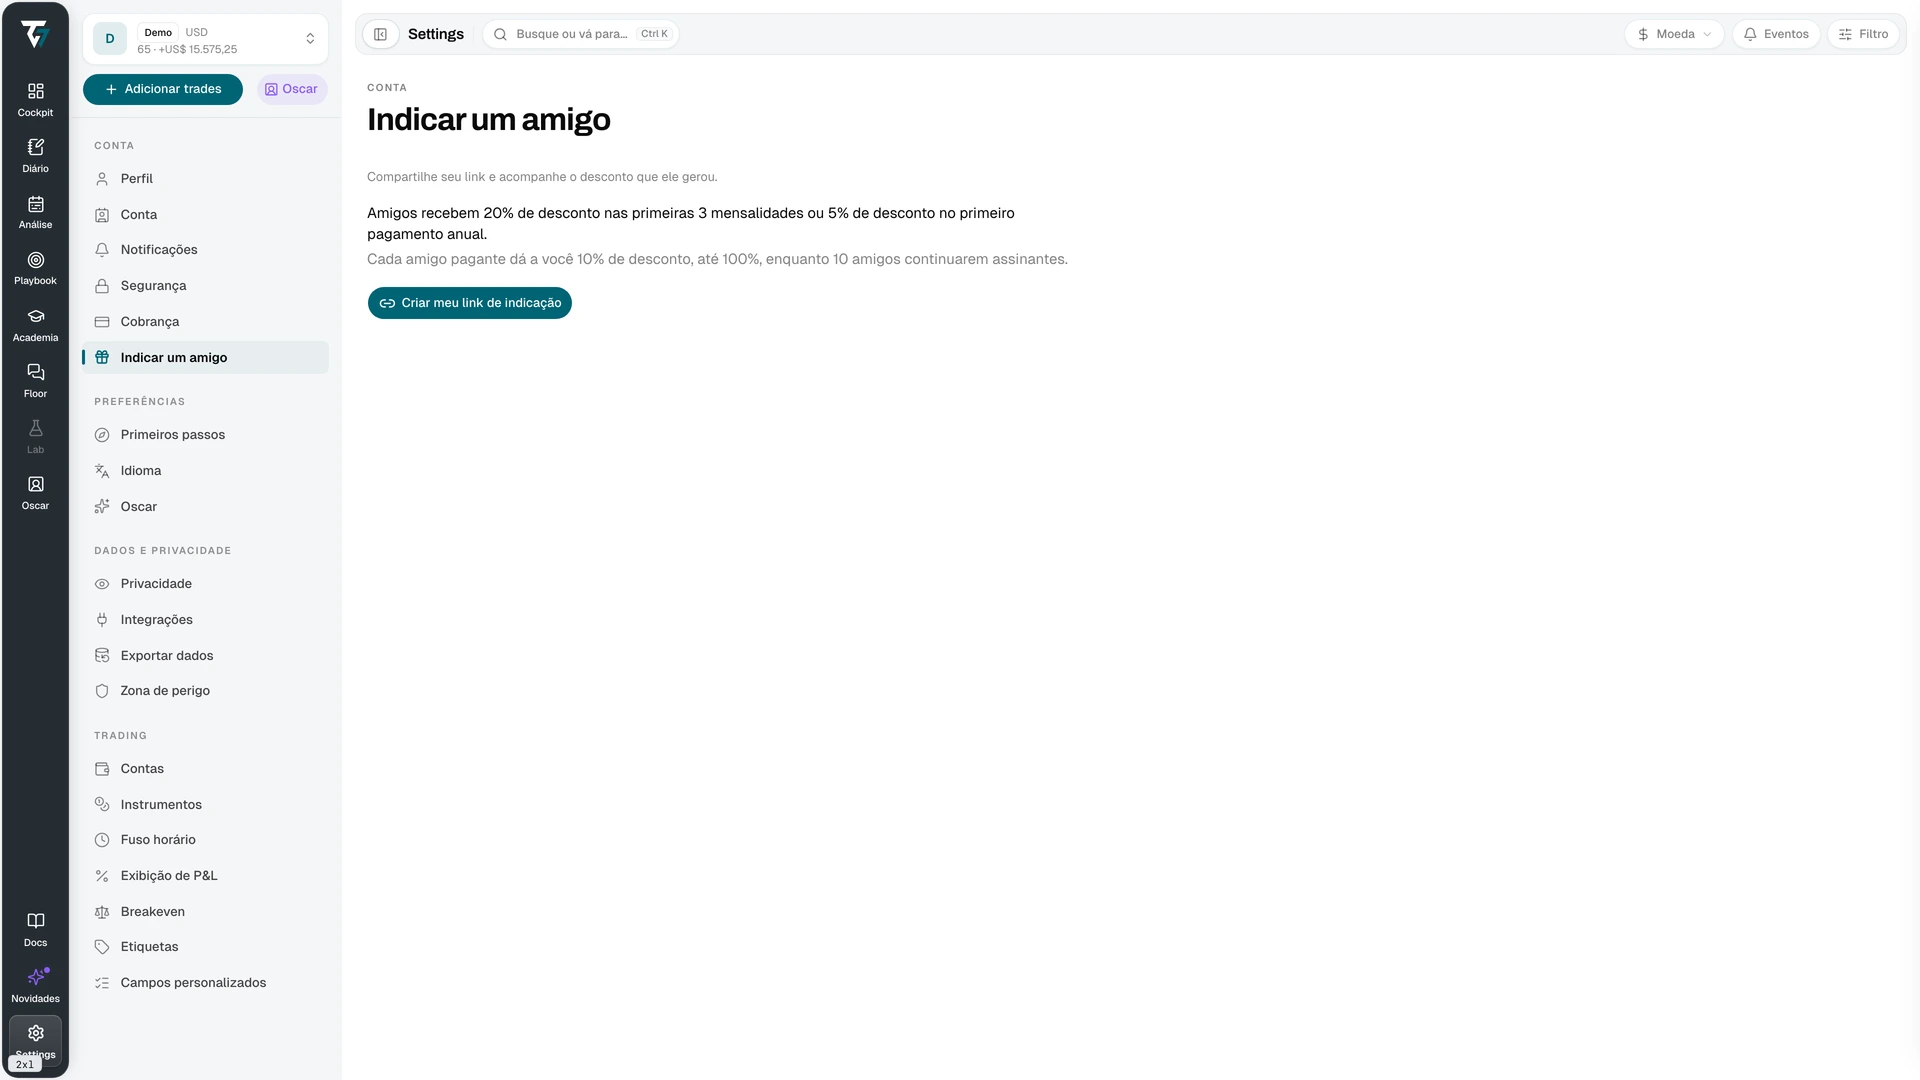Focus the Busque ou vá para search field
This screenshot has width=1920, height=1080.
[x=581, y=34]
